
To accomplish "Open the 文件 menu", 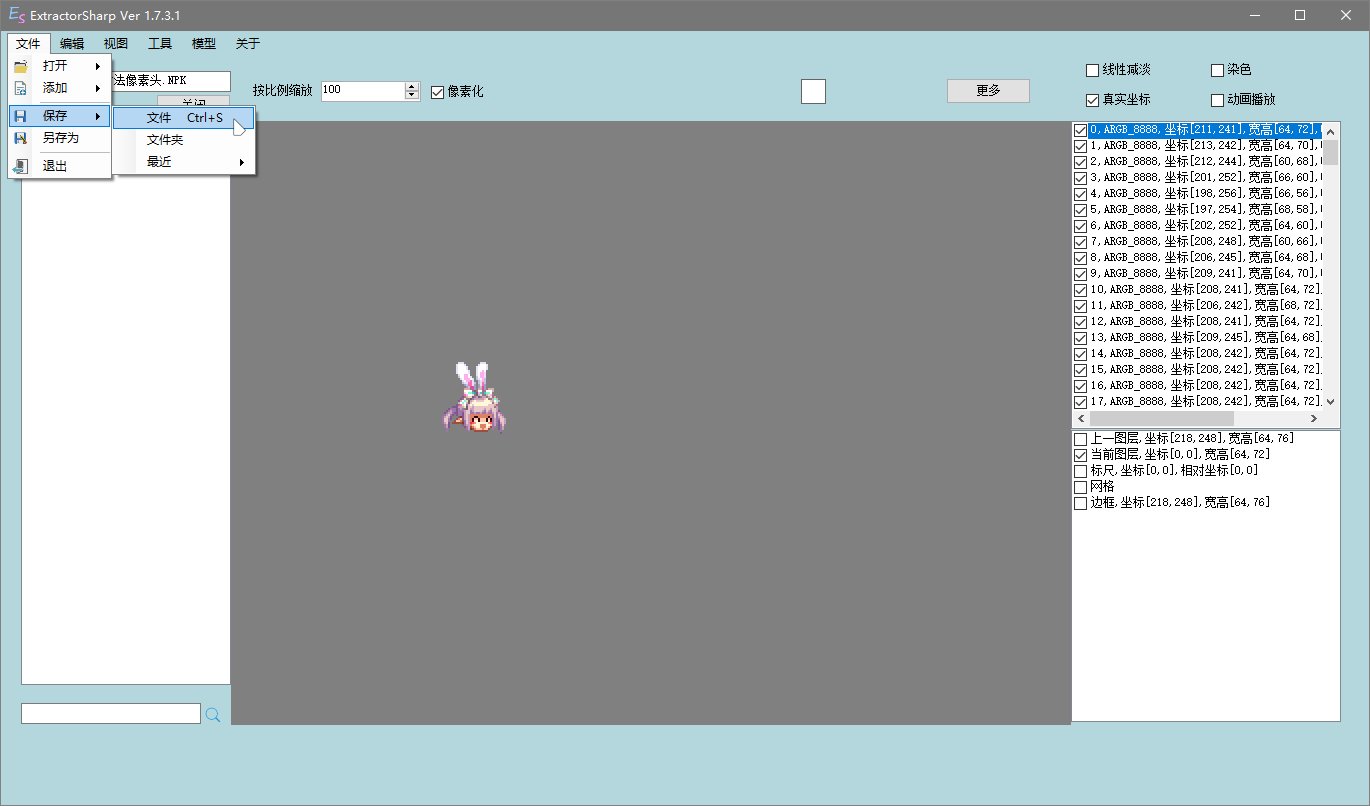I will 28,43.
